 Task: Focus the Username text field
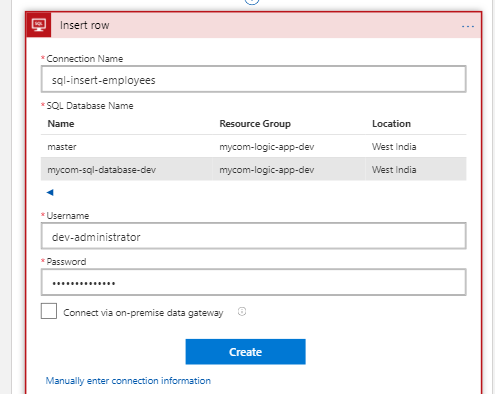253,236
